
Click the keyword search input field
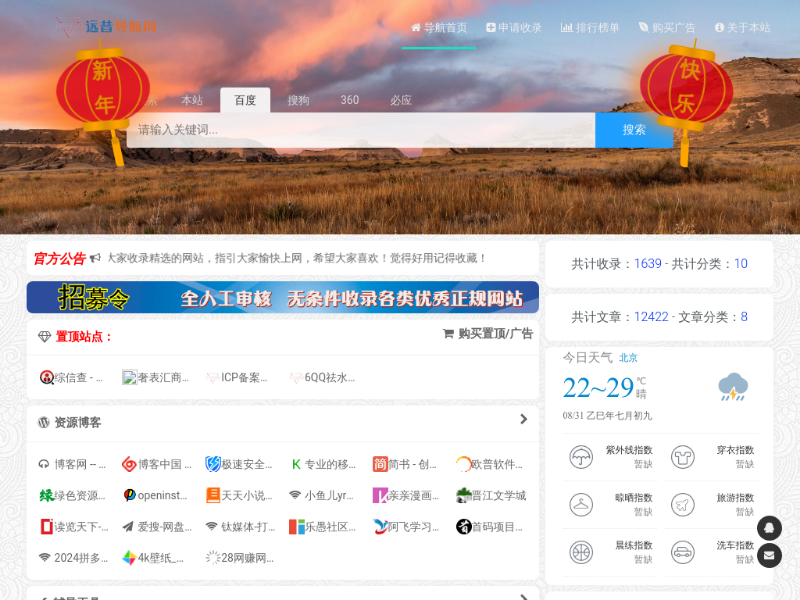point(360,130)
